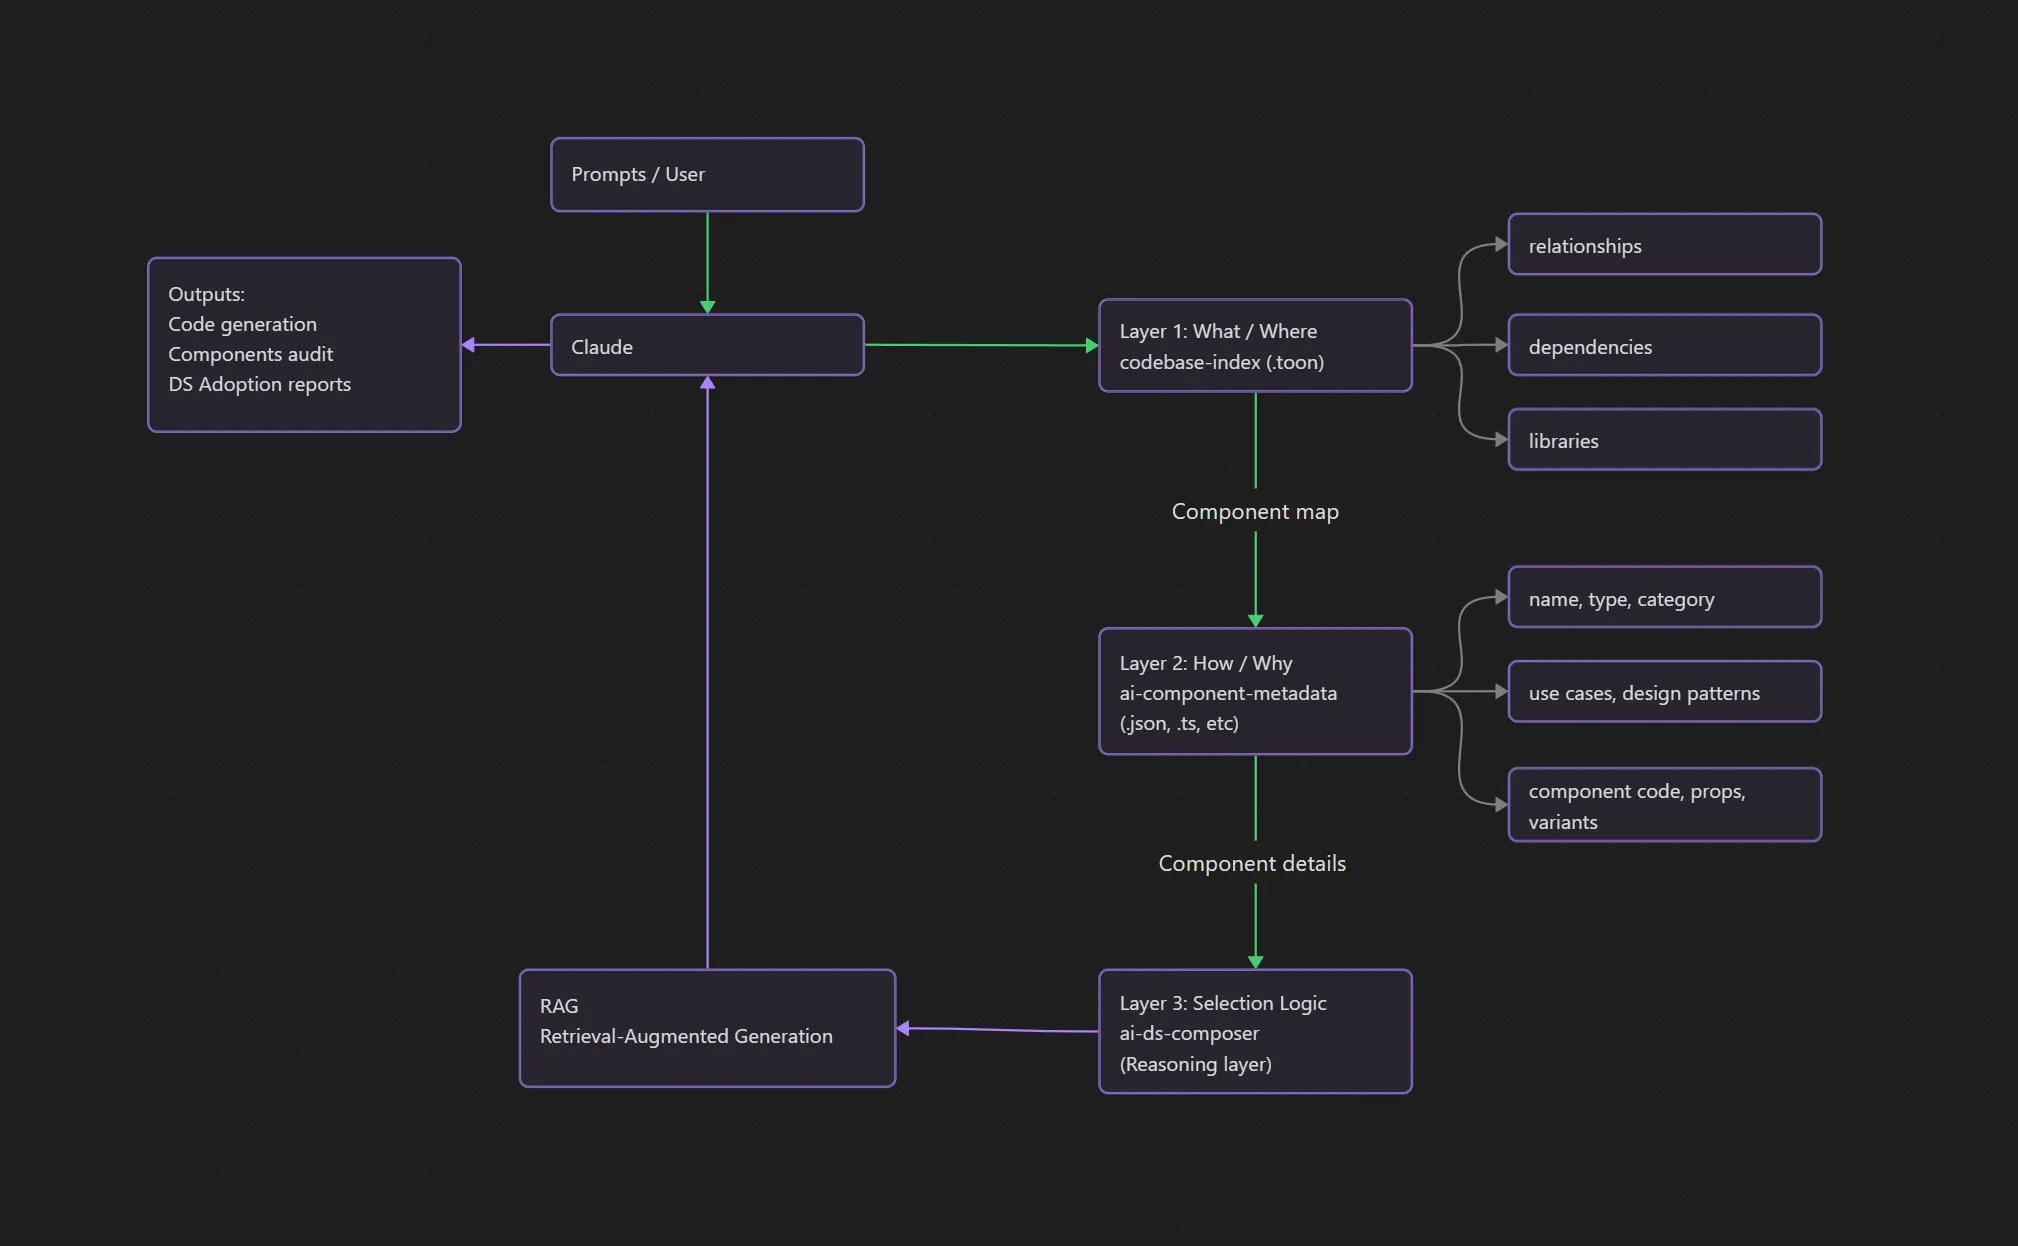Click Layer 1: What / Where node
The height and width of the screenshot is (1246, 2018).
coord(1255,346)
